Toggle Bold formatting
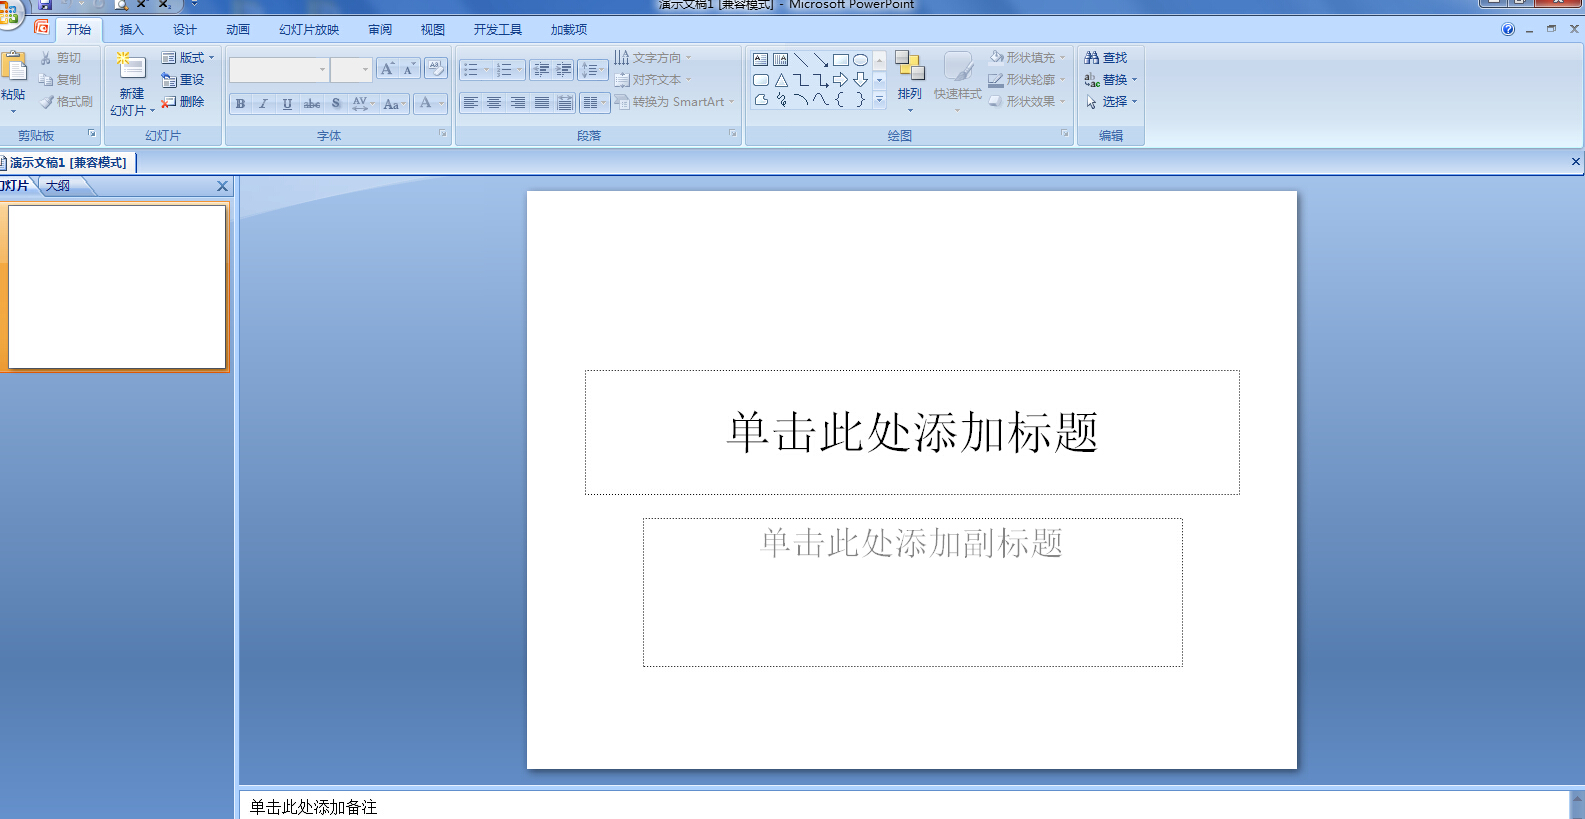The width and height of the screenshot is (1585, 819). pos(240,103)
